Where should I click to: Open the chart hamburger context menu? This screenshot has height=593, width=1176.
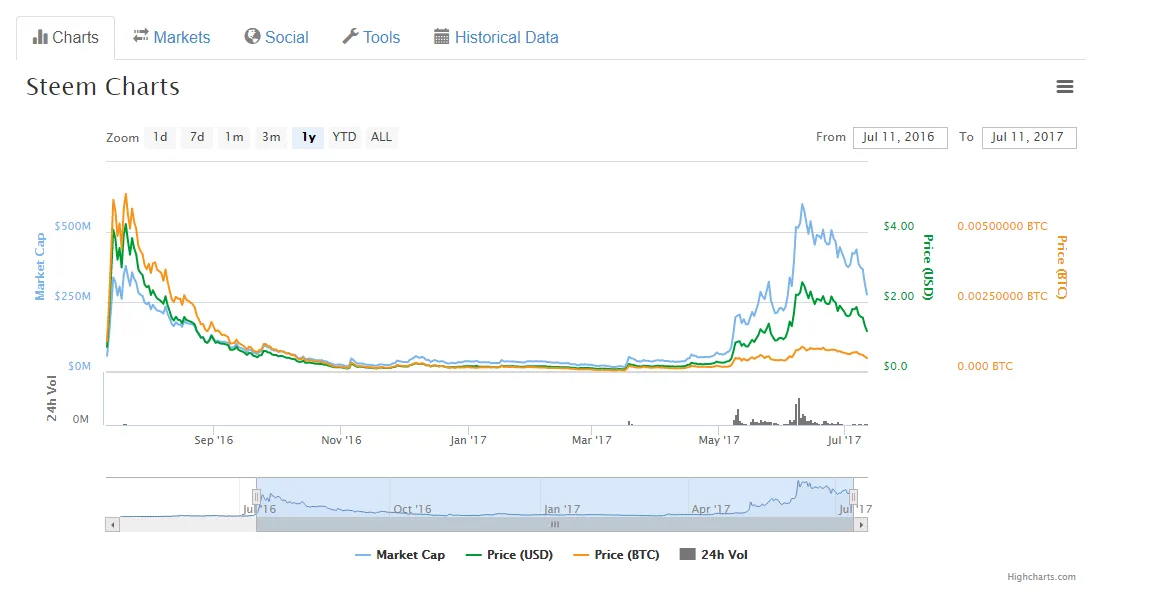pos(1064,87)
